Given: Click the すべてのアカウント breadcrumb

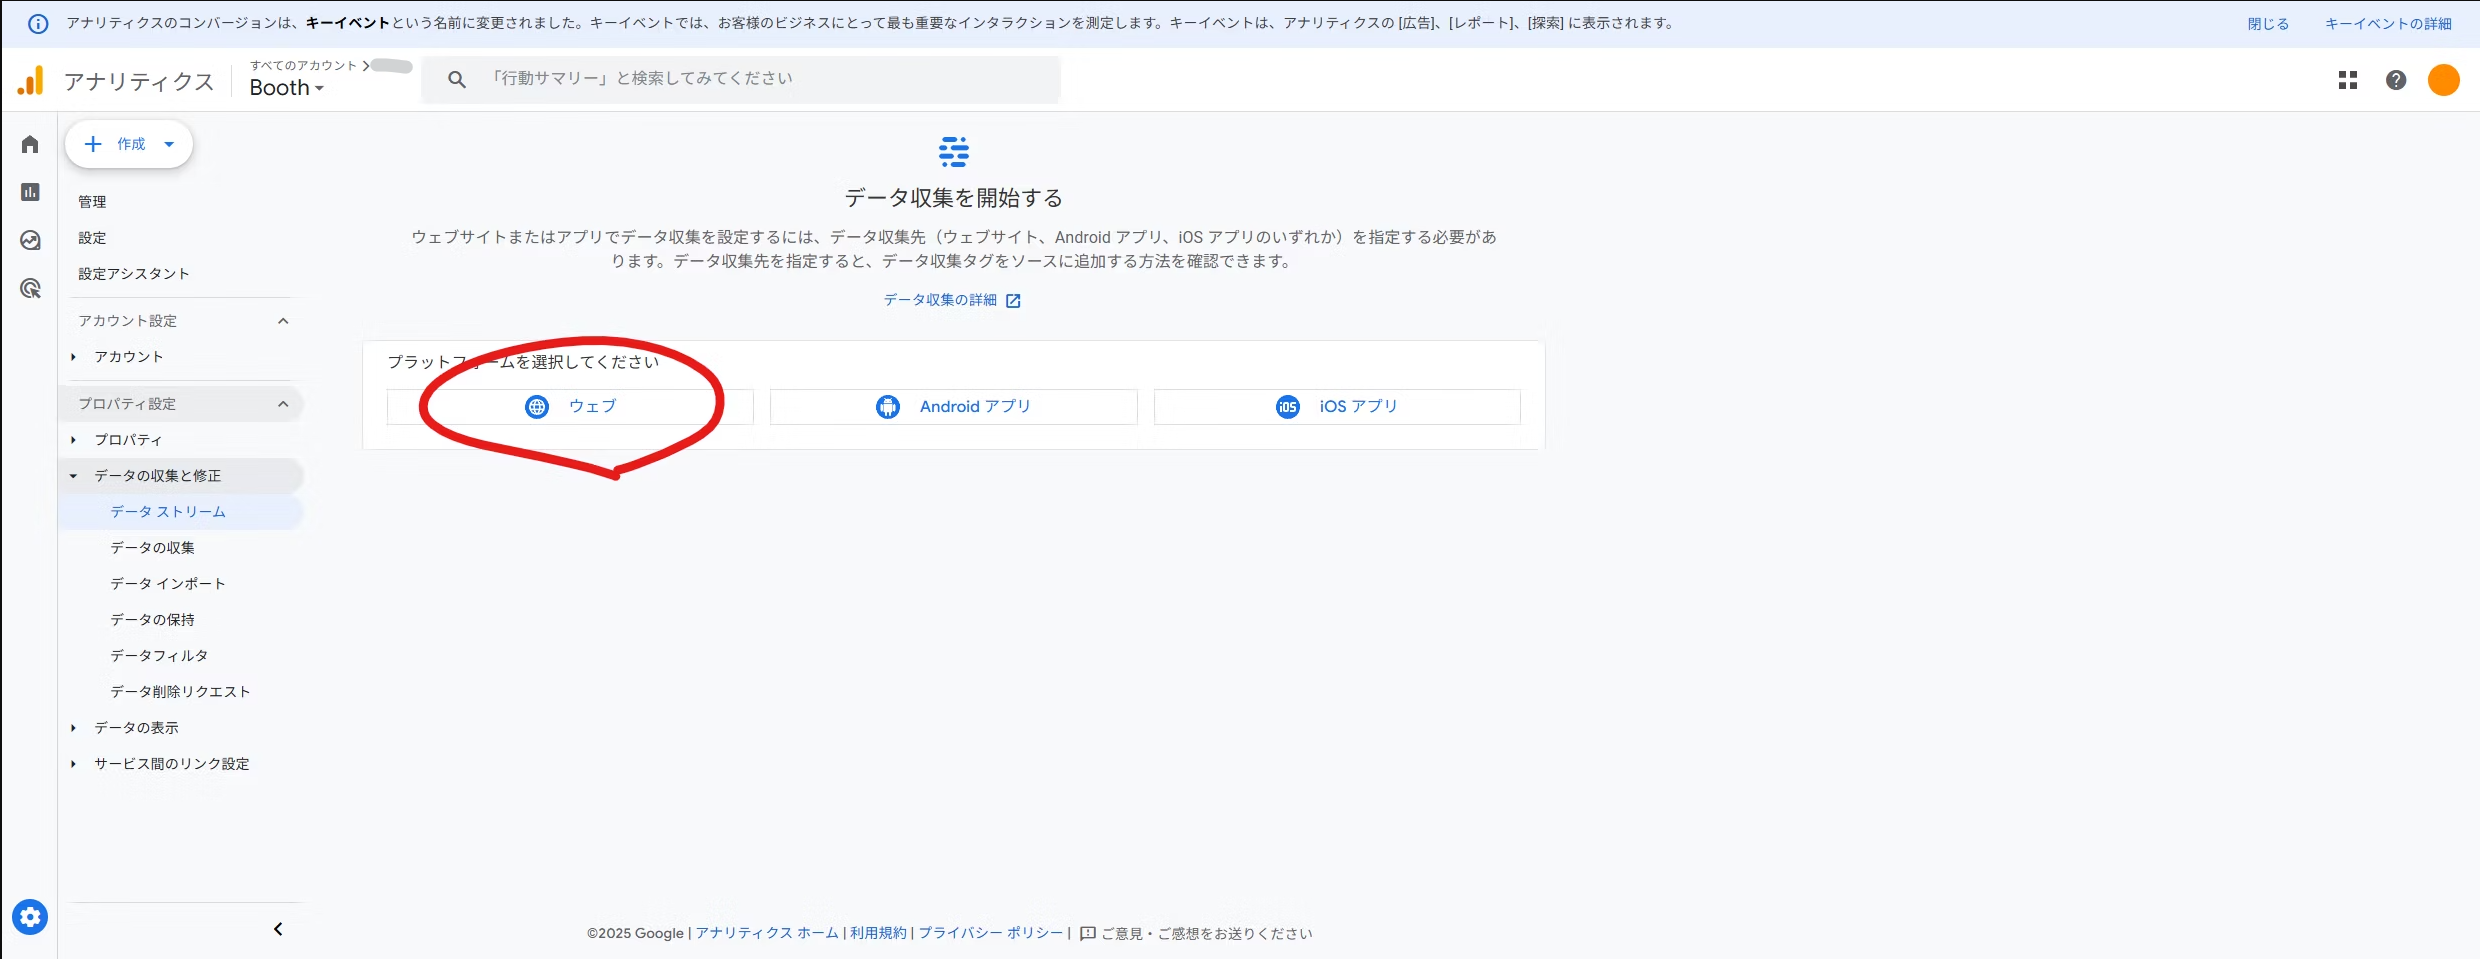Looking at the screenshot, I should [x=303, y=66].
